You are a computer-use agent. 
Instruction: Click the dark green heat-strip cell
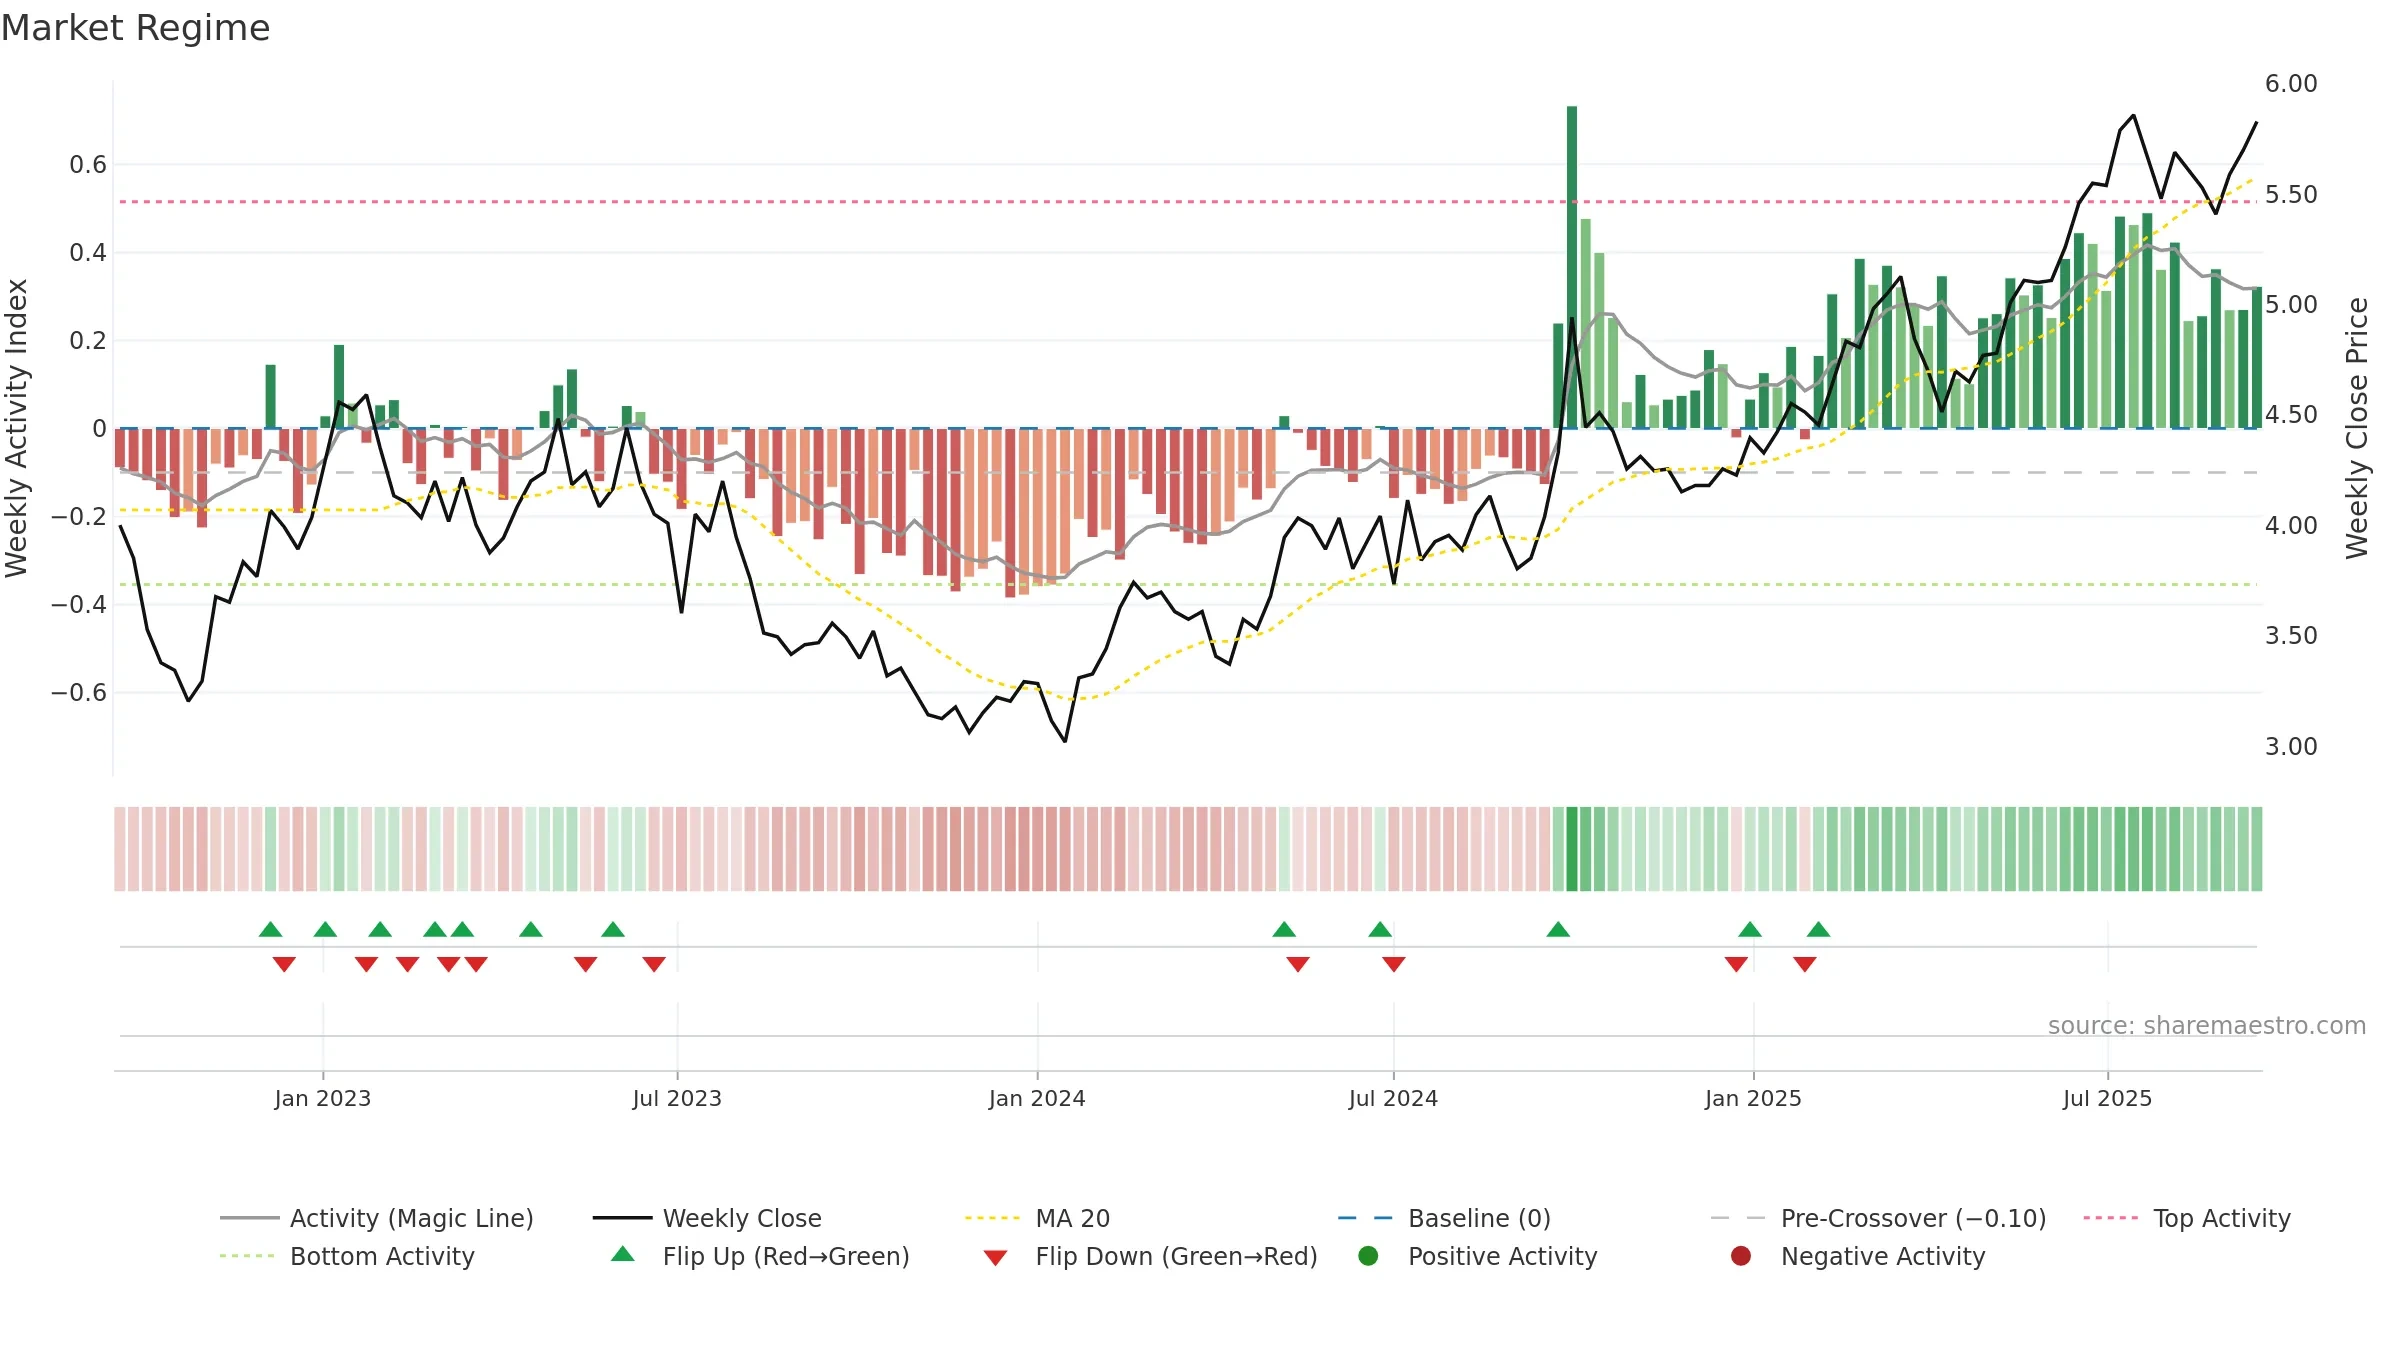pyautogui.click(x=1572, y=848)
